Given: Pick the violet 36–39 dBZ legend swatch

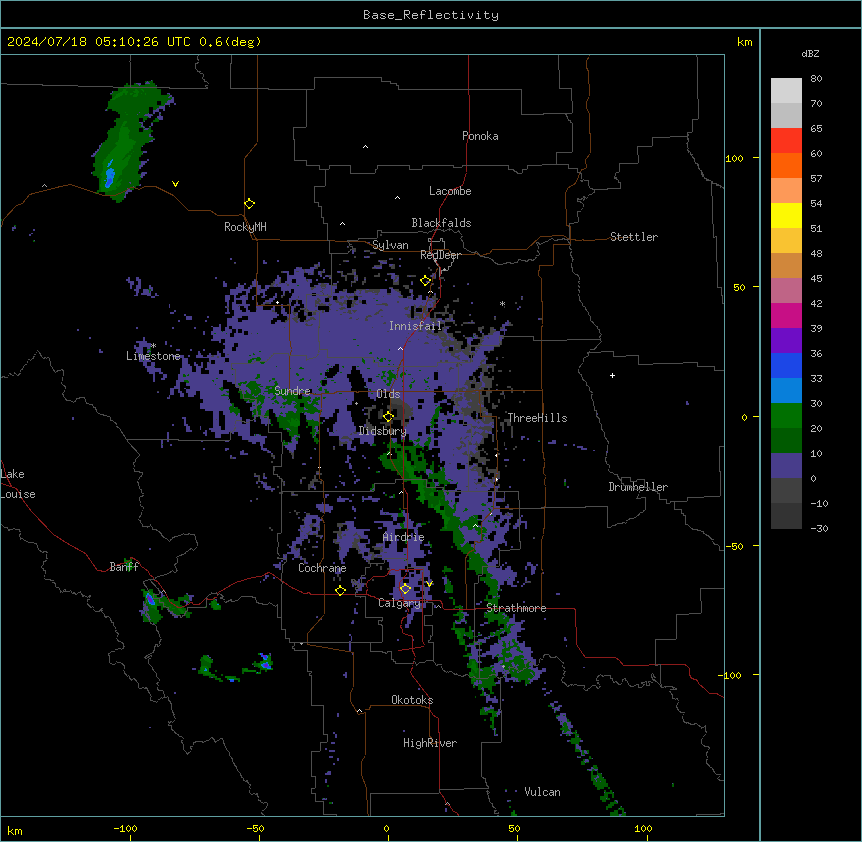Looking at the screenshot, I should 786,341.
